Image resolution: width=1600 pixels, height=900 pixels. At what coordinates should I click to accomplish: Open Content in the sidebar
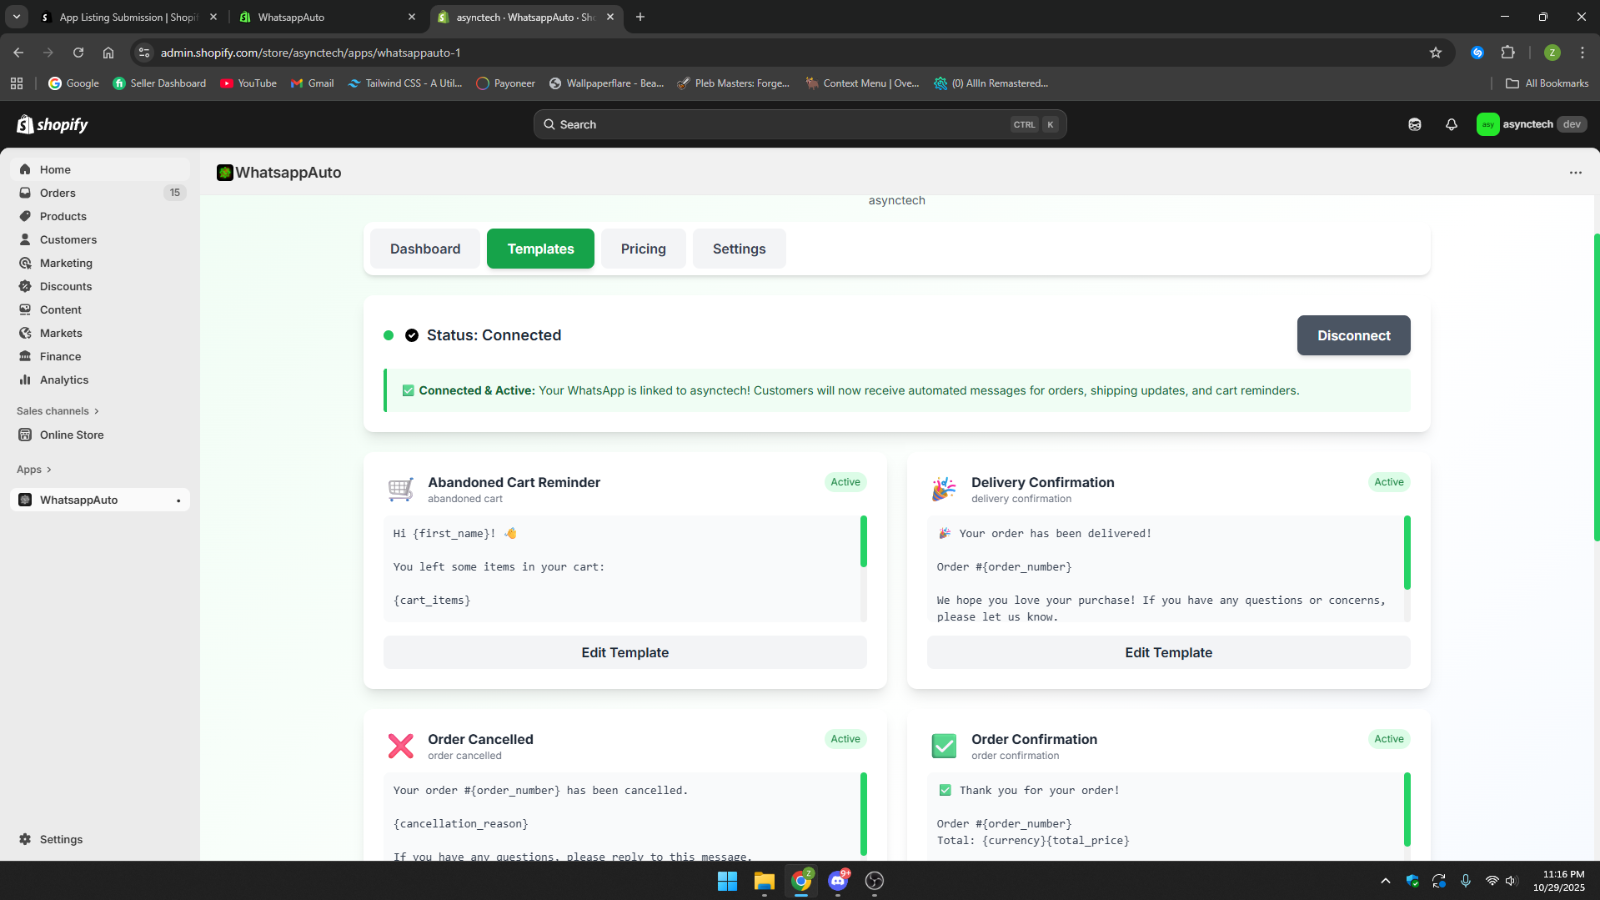(100, 310)
